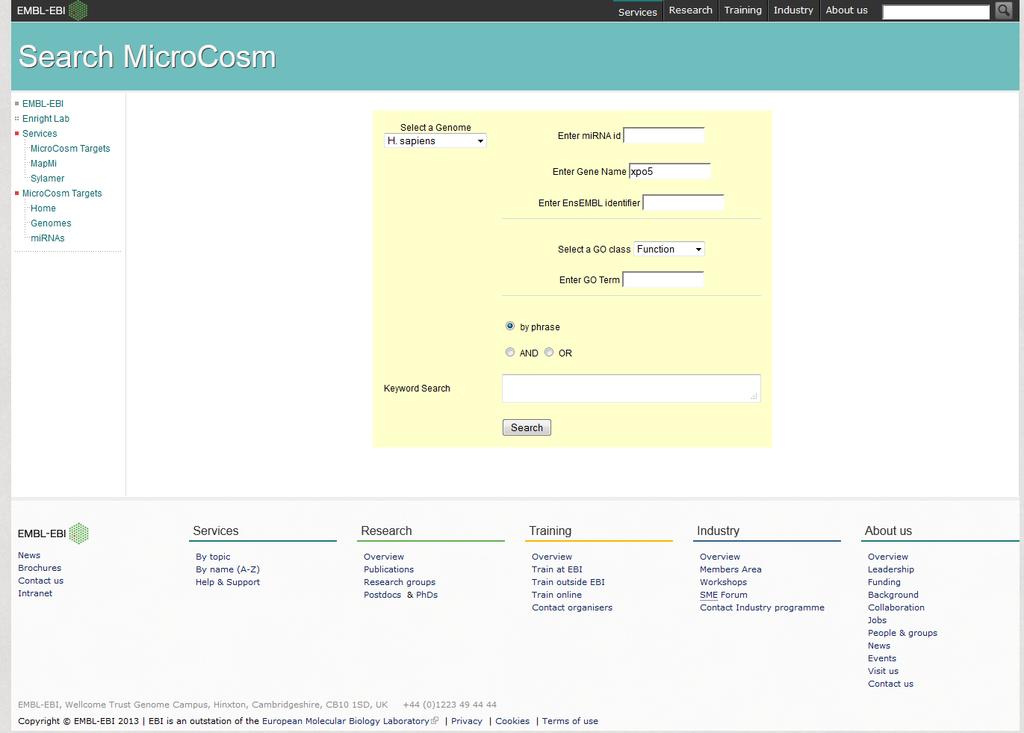Image resolution: width=1024 pixels, height=733 pixels.
Task: Open Workshops footer link
Action: pyautogui.click(x=723, y=582)
